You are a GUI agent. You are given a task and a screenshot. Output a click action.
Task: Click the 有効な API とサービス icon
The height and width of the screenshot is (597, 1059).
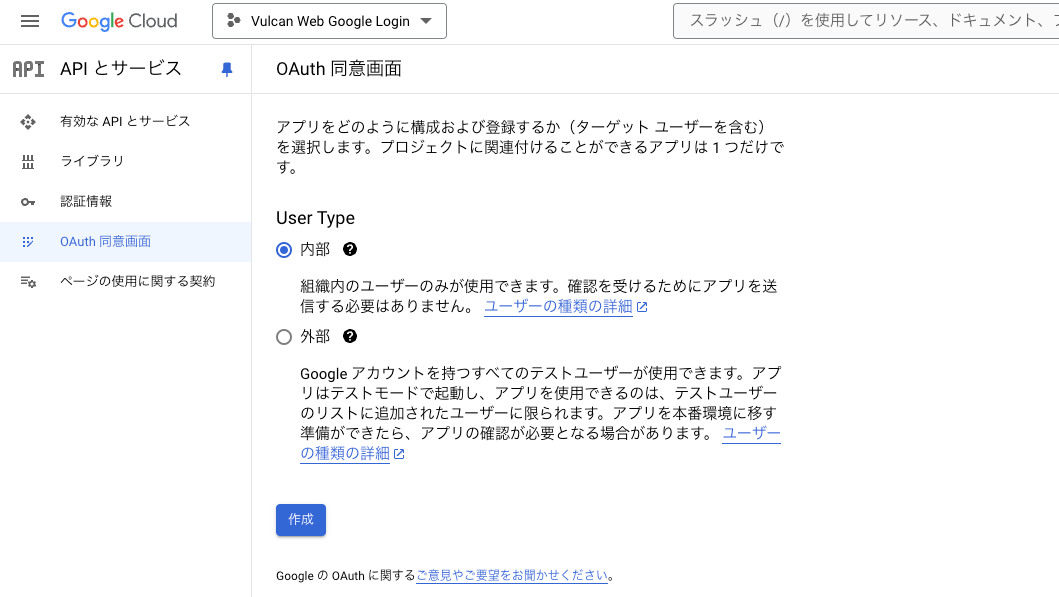[x=28, y=122]
